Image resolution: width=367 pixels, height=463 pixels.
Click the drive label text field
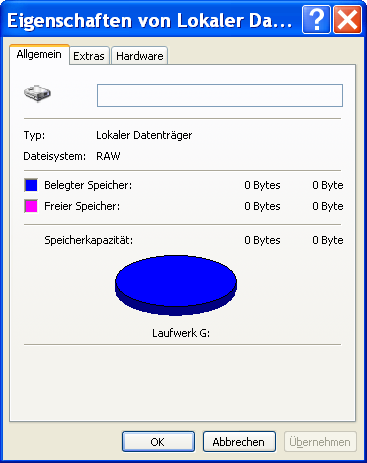pyautogui.click(x=220, y=96)
